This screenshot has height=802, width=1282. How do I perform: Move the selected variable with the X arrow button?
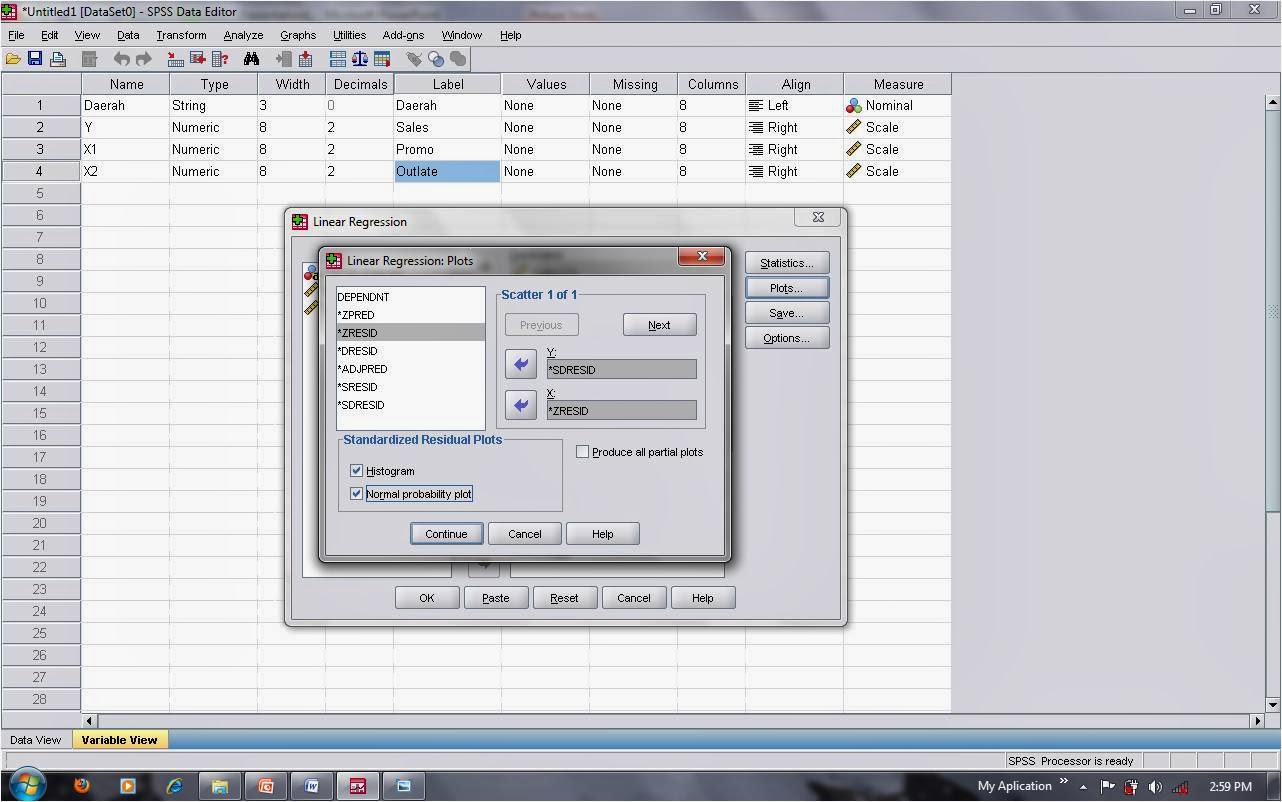(521, 405)
